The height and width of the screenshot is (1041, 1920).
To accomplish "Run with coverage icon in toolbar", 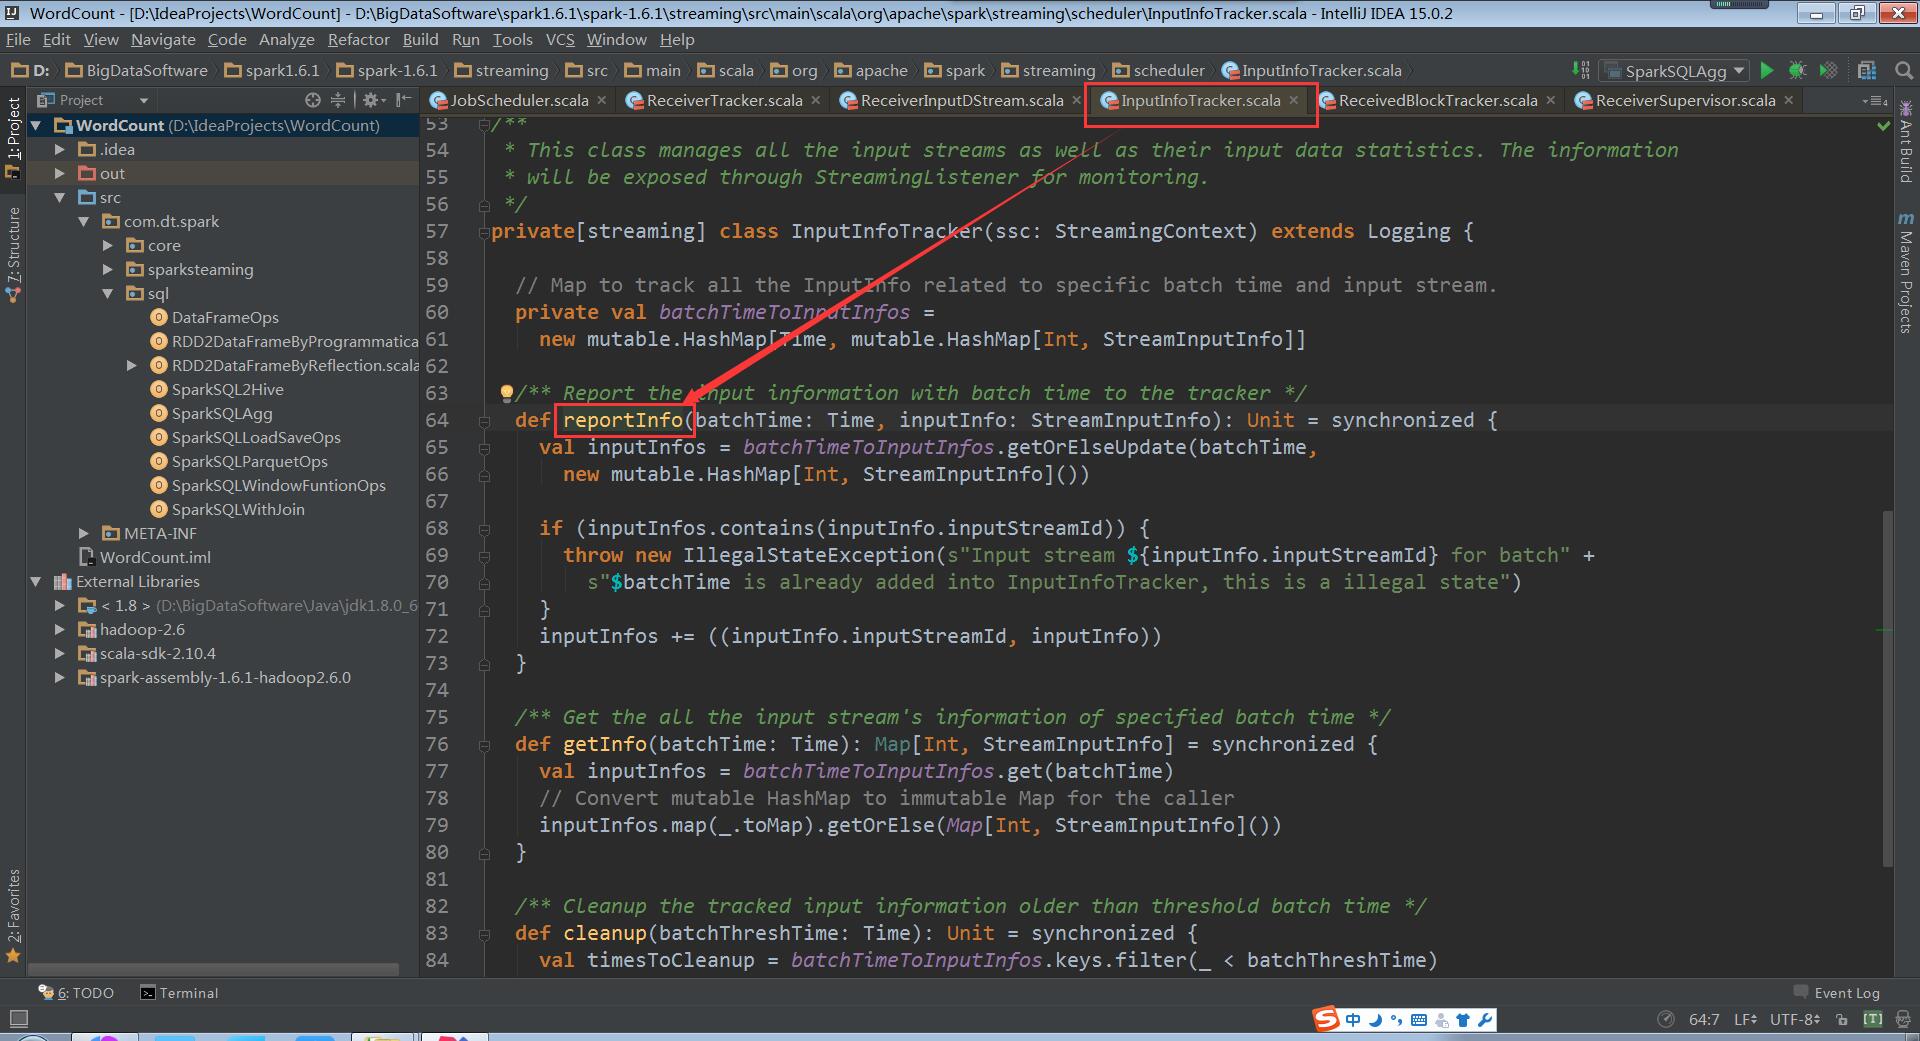I will pyautogui.click(x=1828, y=70).
